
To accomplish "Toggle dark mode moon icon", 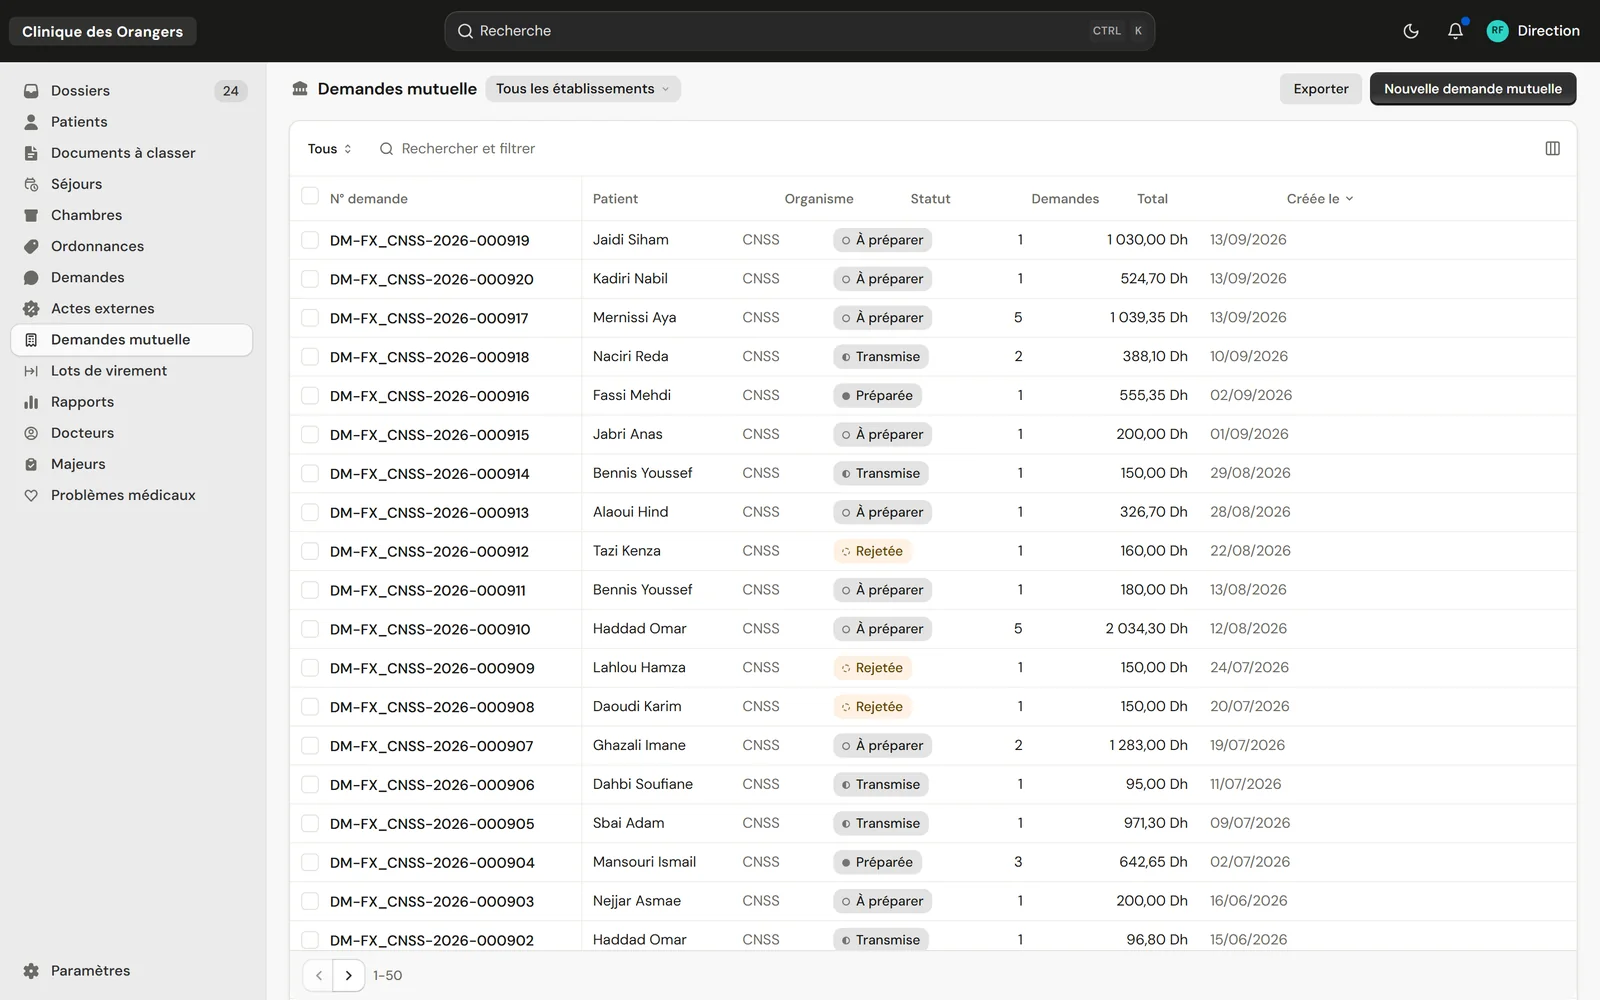I will [x=1411, y=31].
